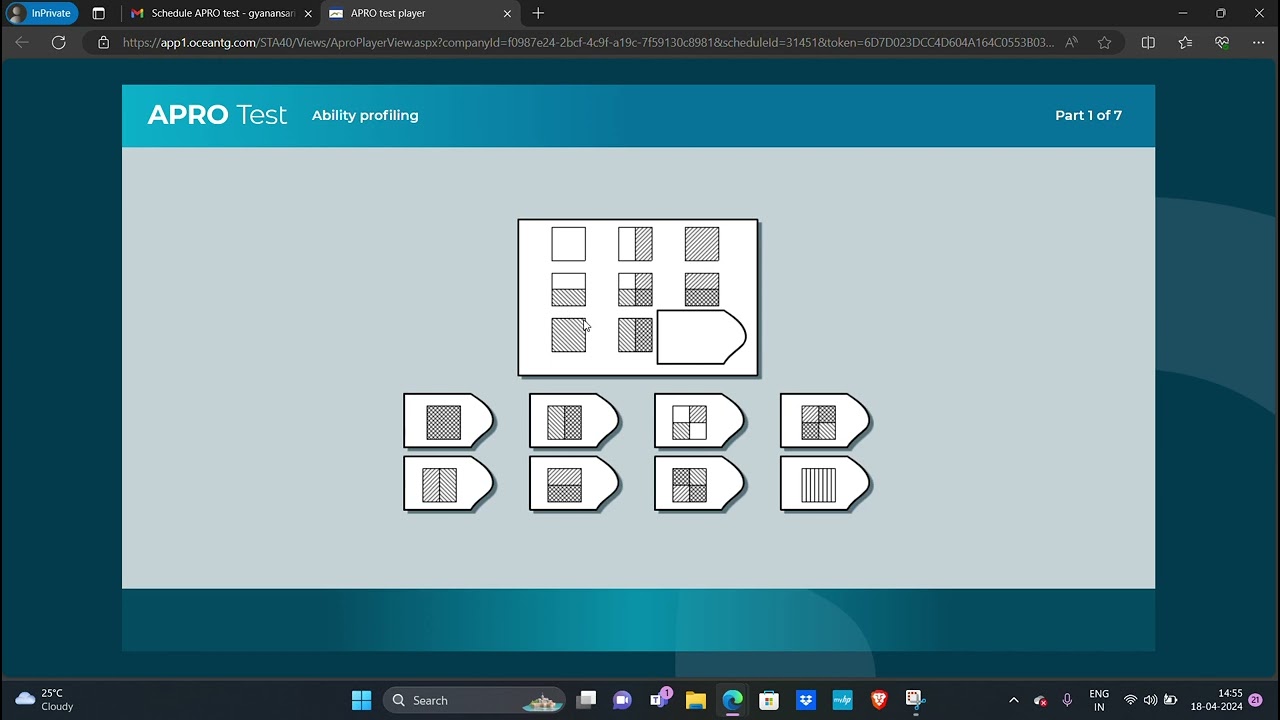
Task: Switch to Schedule APRO test Gmail tab
Action: point(220,13)
